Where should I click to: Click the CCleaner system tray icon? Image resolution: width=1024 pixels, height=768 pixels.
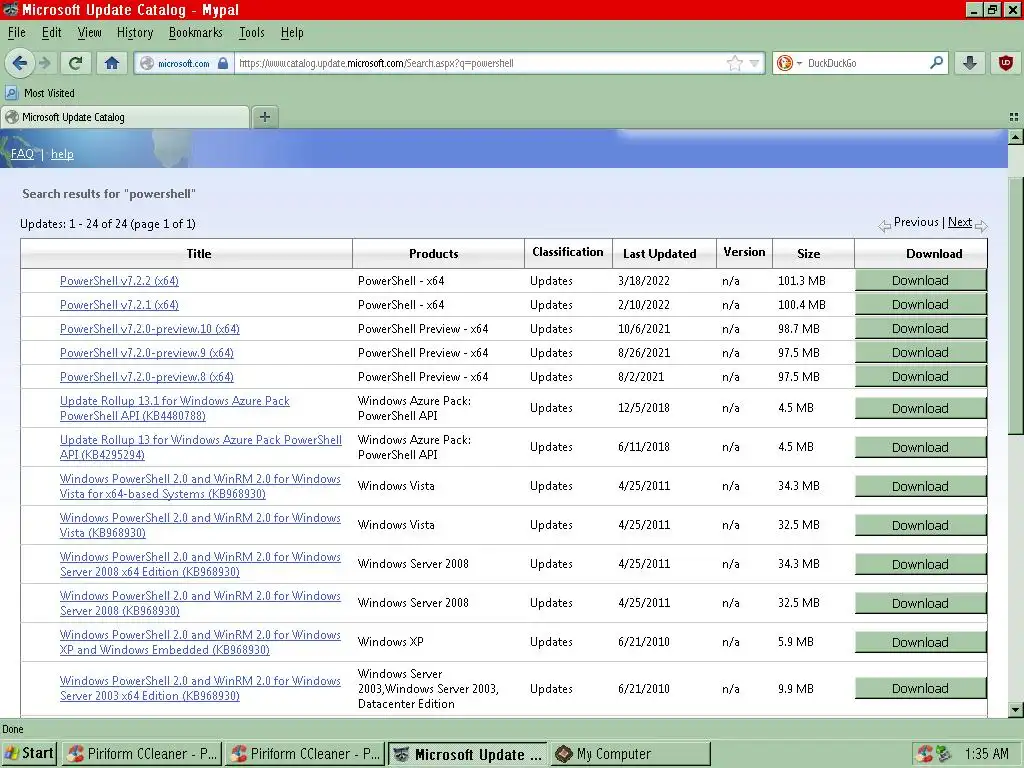(924, 754)
